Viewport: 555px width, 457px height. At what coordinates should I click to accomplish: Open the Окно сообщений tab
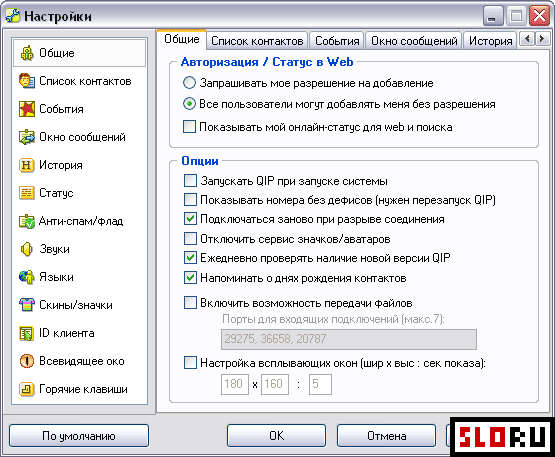pos(414,41)
